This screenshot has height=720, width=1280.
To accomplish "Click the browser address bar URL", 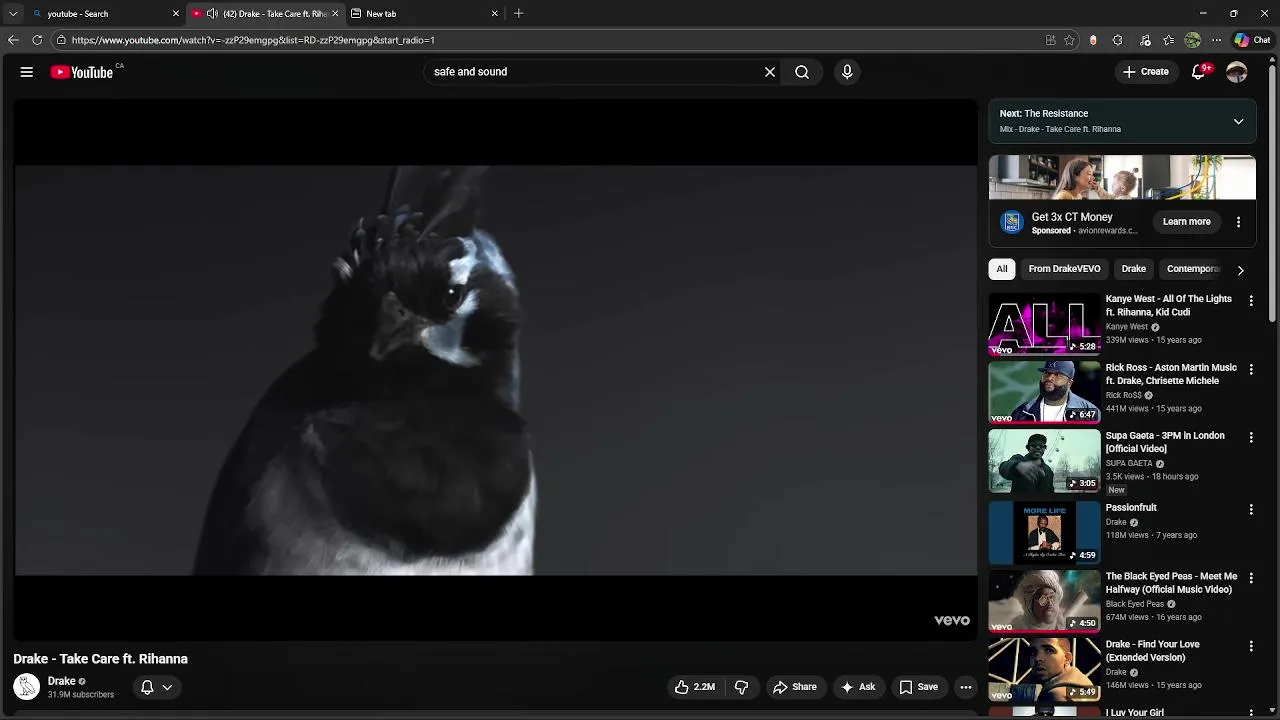I will click(253, 40).
